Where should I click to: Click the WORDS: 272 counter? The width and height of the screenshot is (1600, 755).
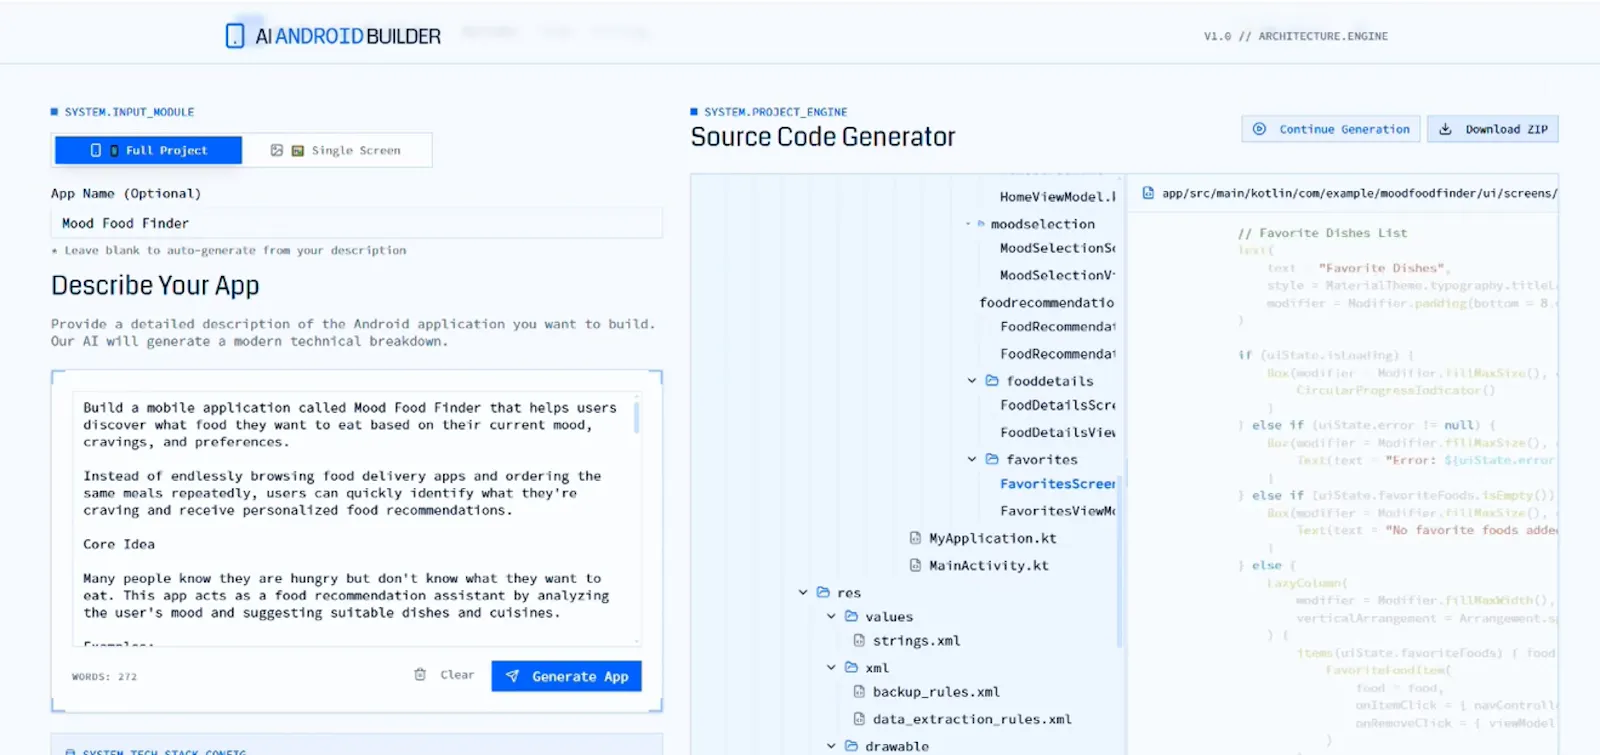pos(104,677)
